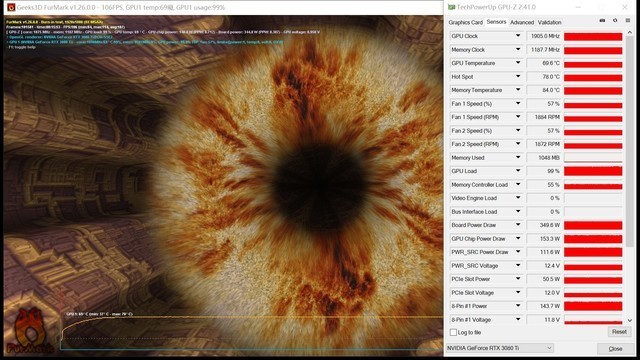The image size is (640, 360).
Task: Click the Reset button
Action: (x=619, y=332)
